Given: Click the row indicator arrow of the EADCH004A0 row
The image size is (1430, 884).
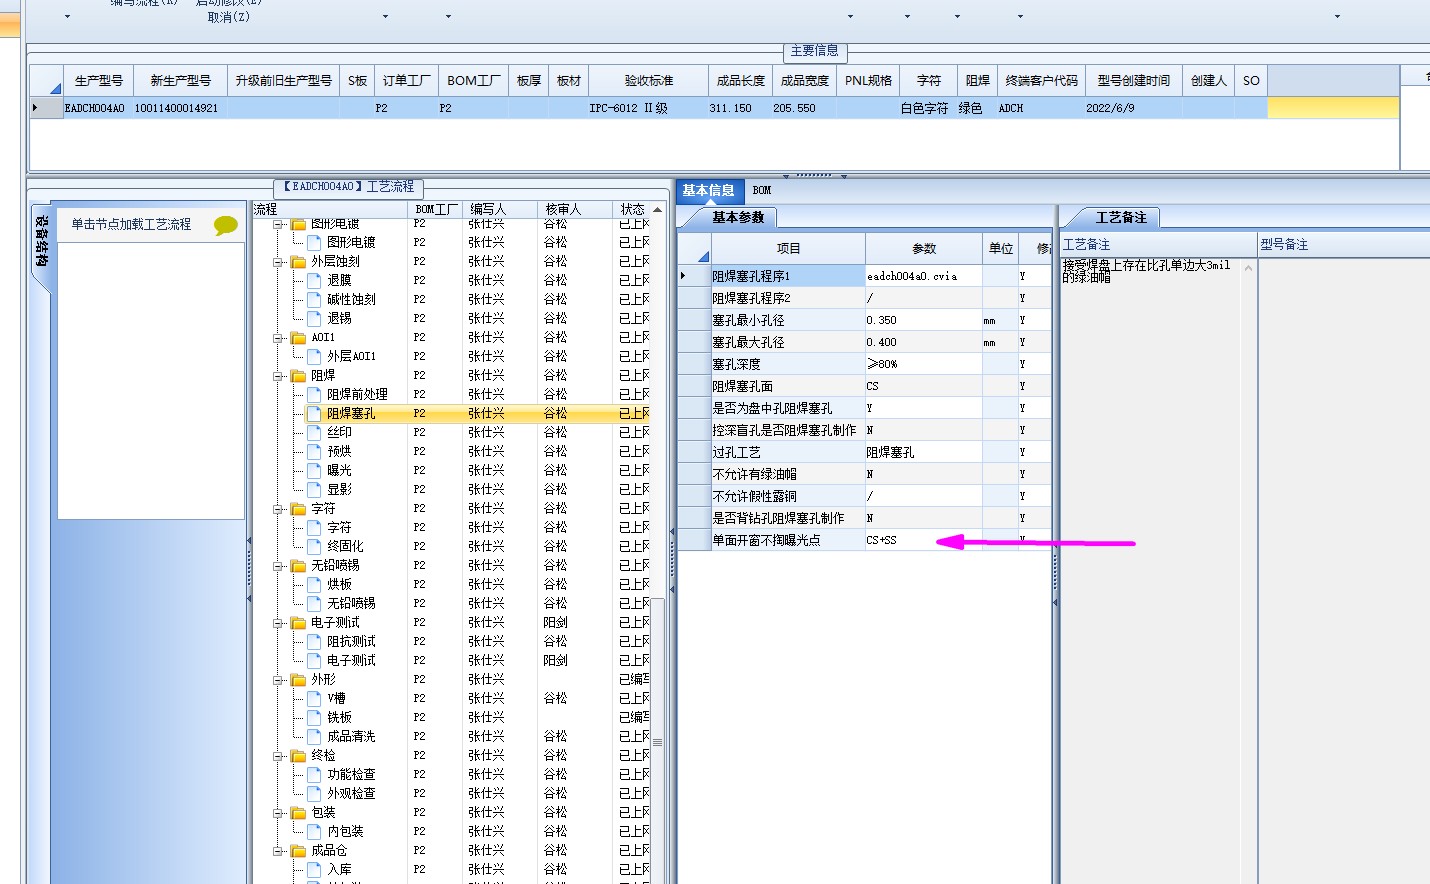Looking at the screenshot, I should 35,108.
